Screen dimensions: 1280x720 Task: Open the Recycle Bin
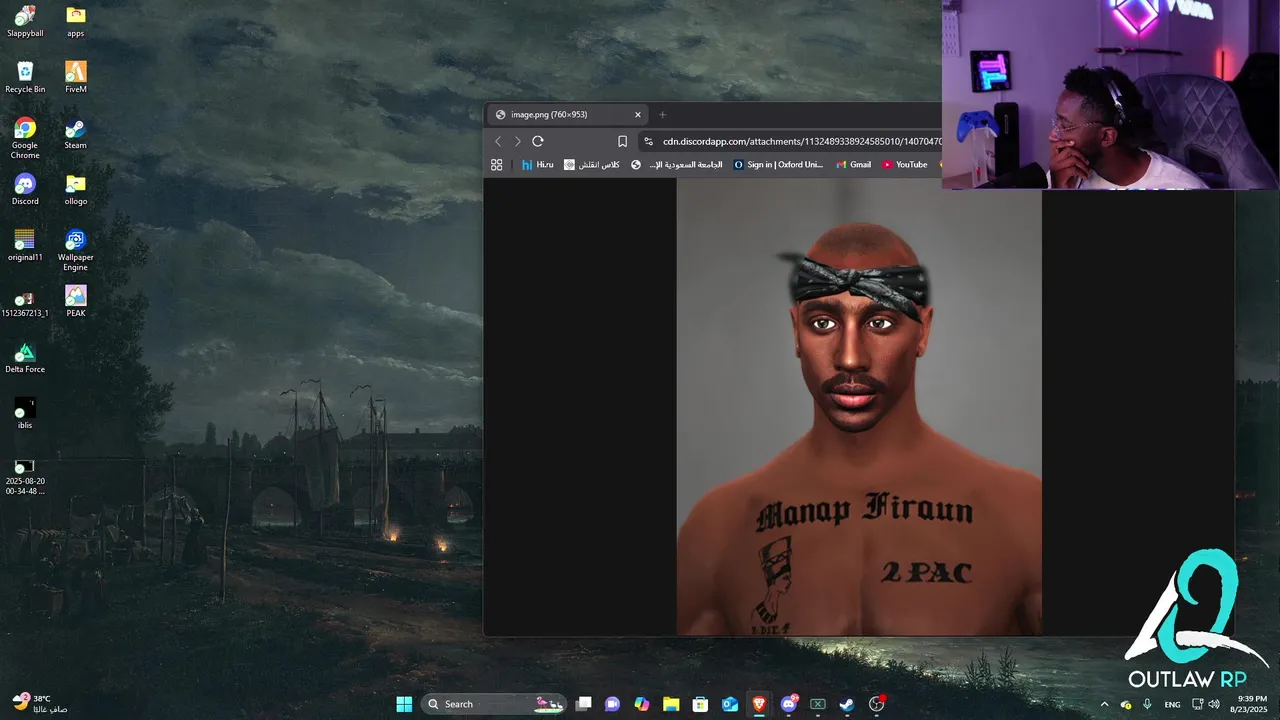click(x=25, y=77)
